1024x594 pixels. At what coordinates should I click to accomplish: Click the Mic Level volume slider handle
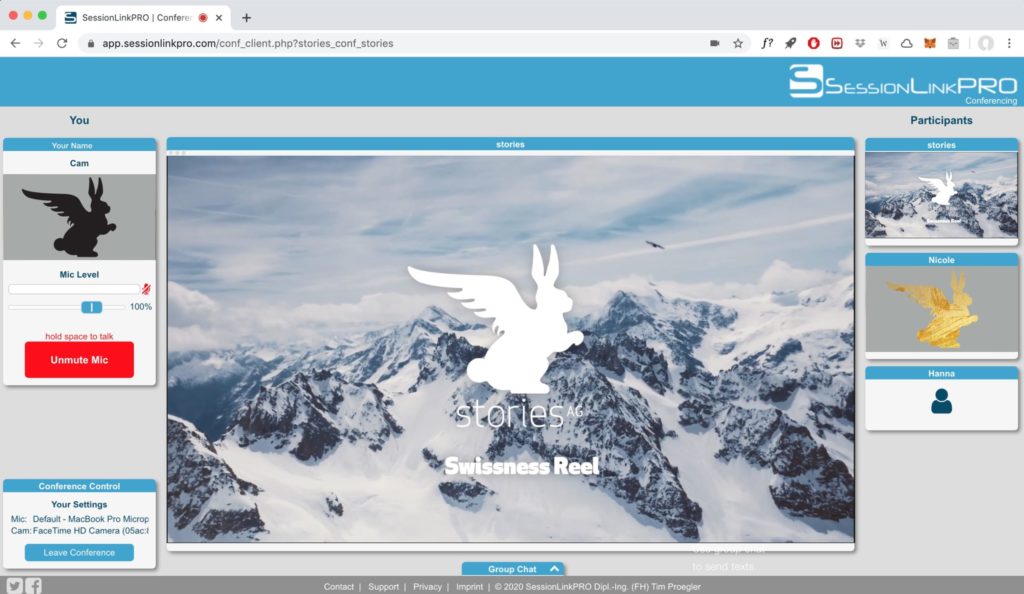point(91,307)
